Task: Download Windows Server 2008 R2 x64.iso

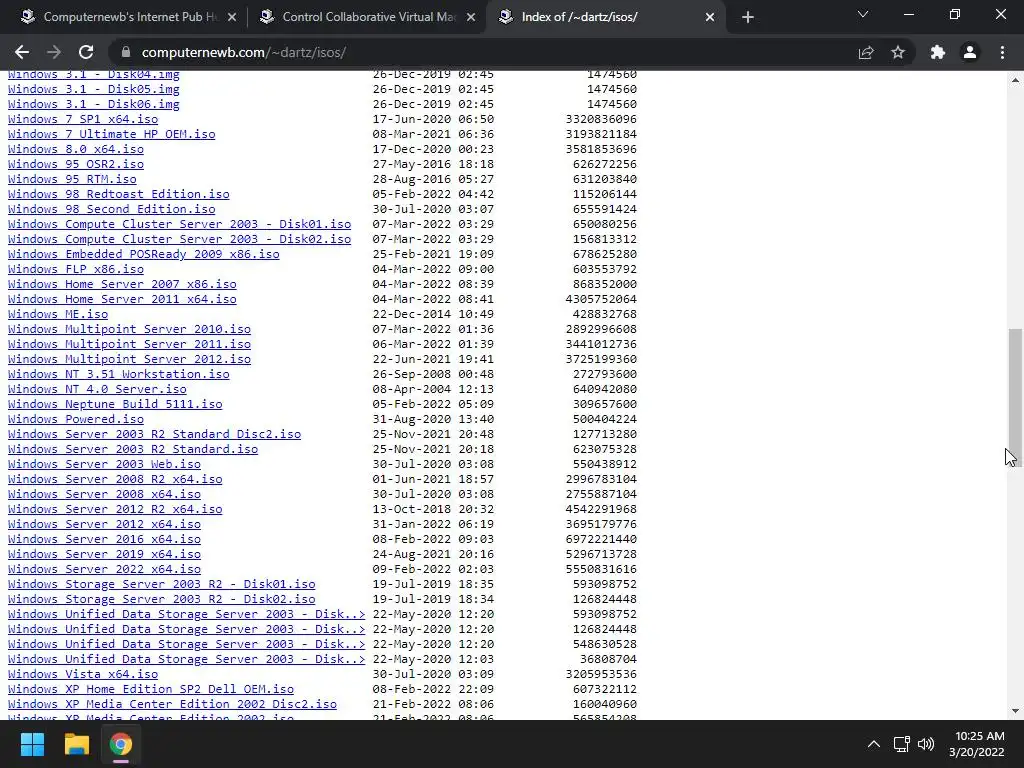Action: click(115, 479)
